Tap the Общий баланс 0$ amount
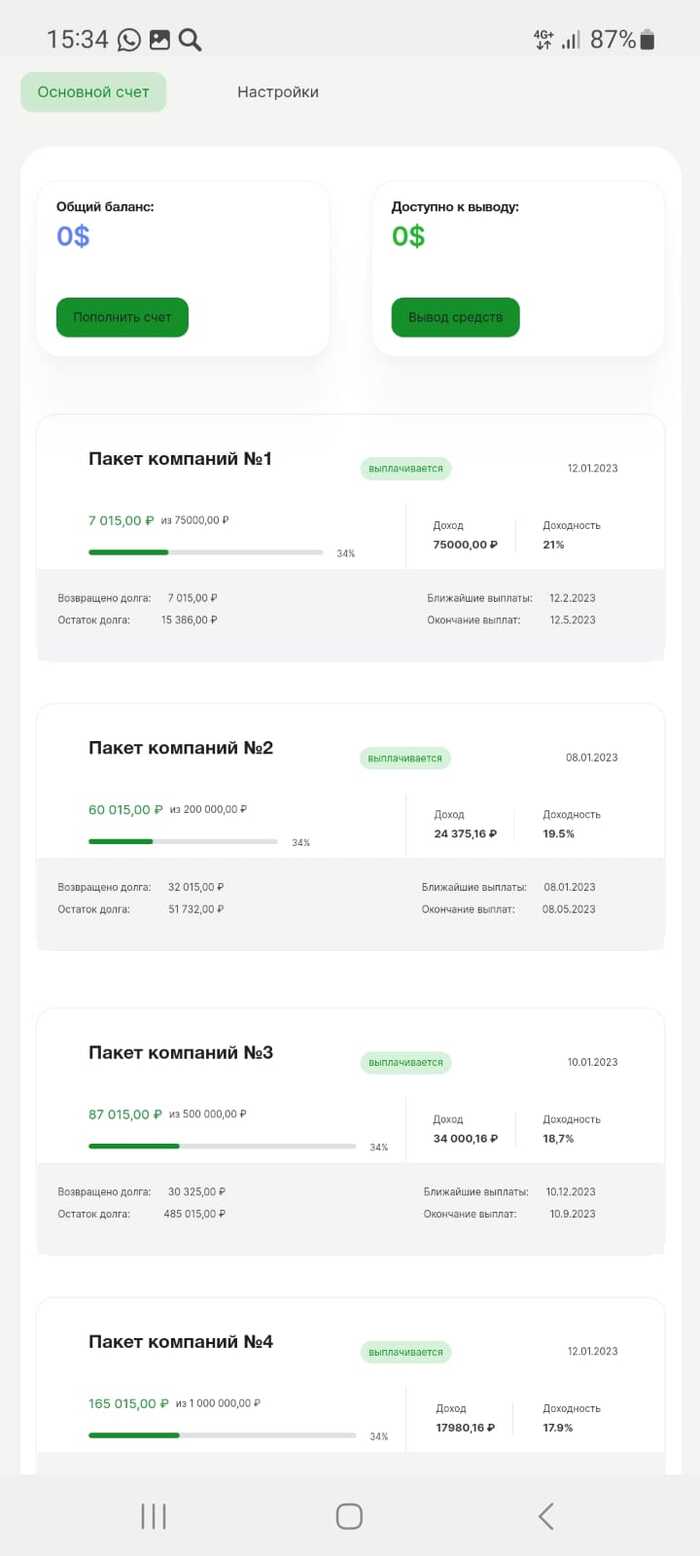This screenshot has height=1556, width=700. (73, 237)
